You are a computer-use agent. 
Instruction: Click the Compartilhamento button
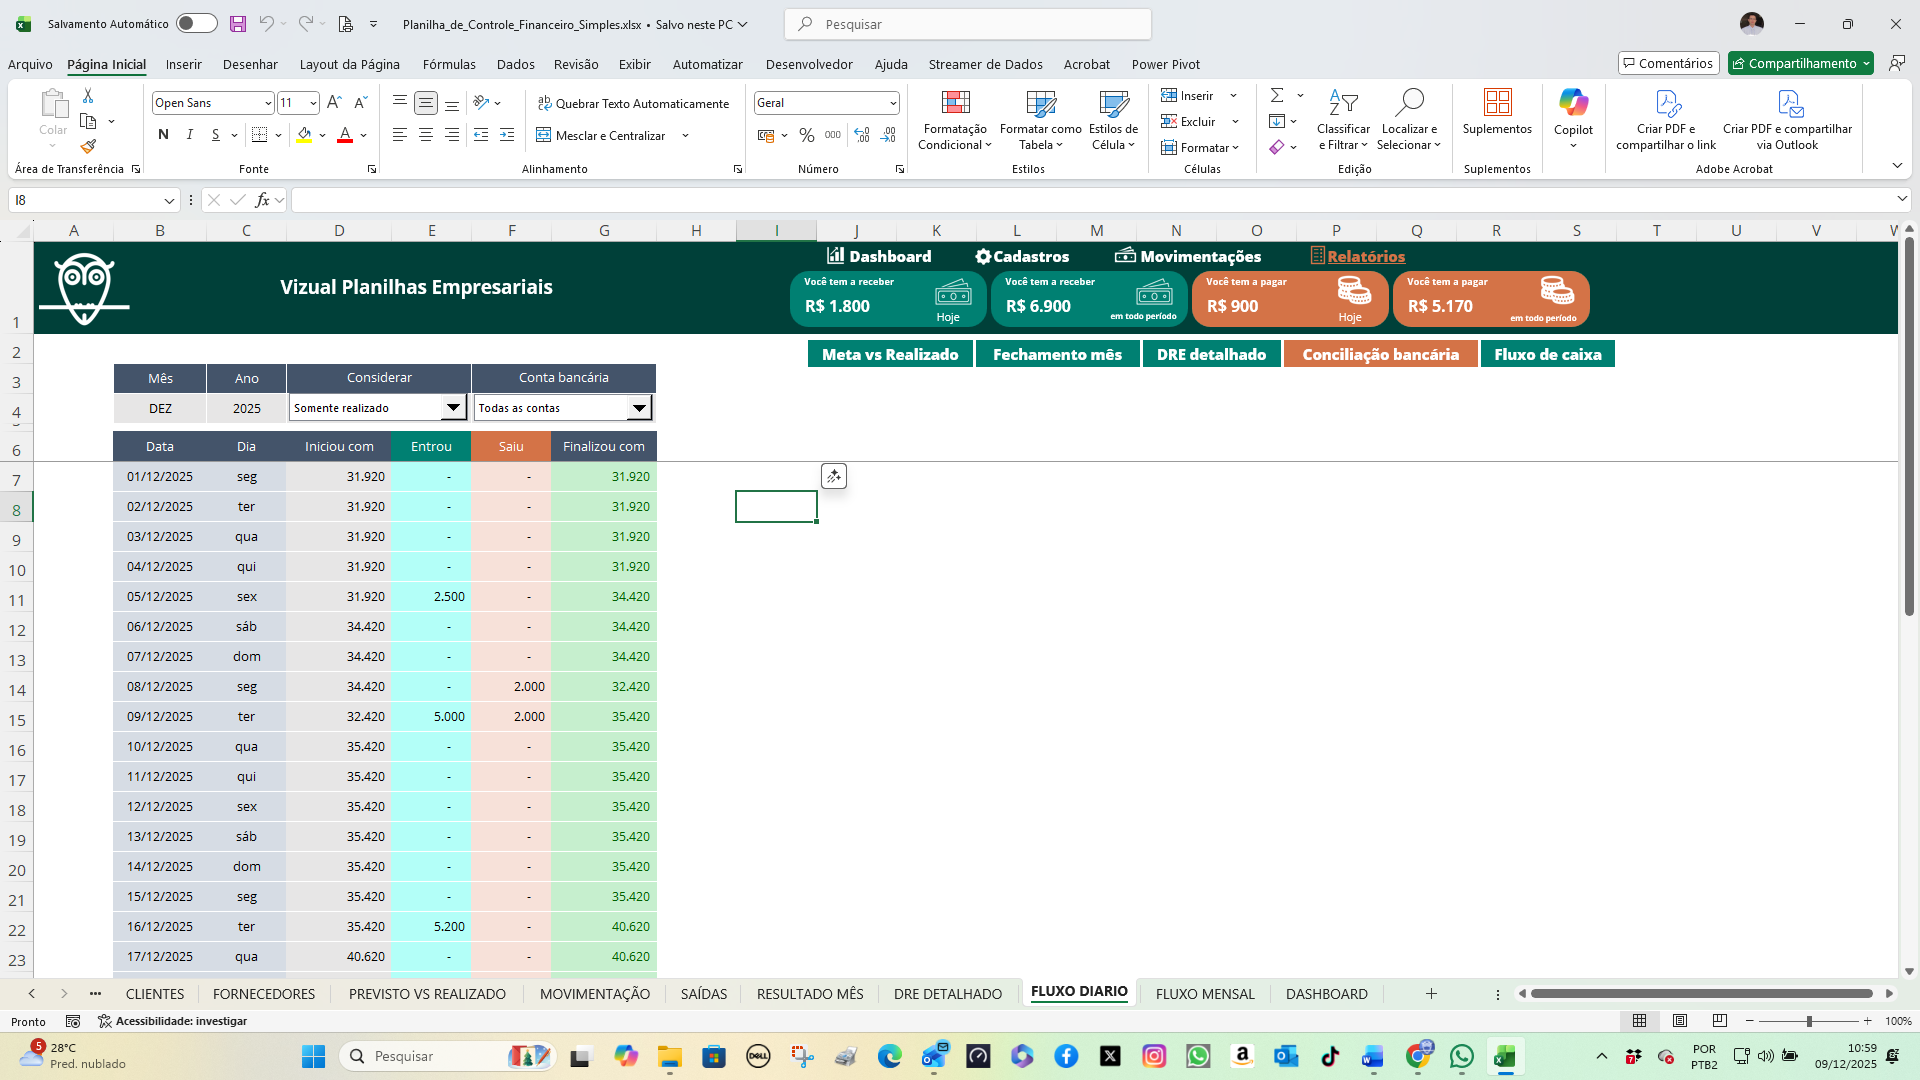point(1801,63)
